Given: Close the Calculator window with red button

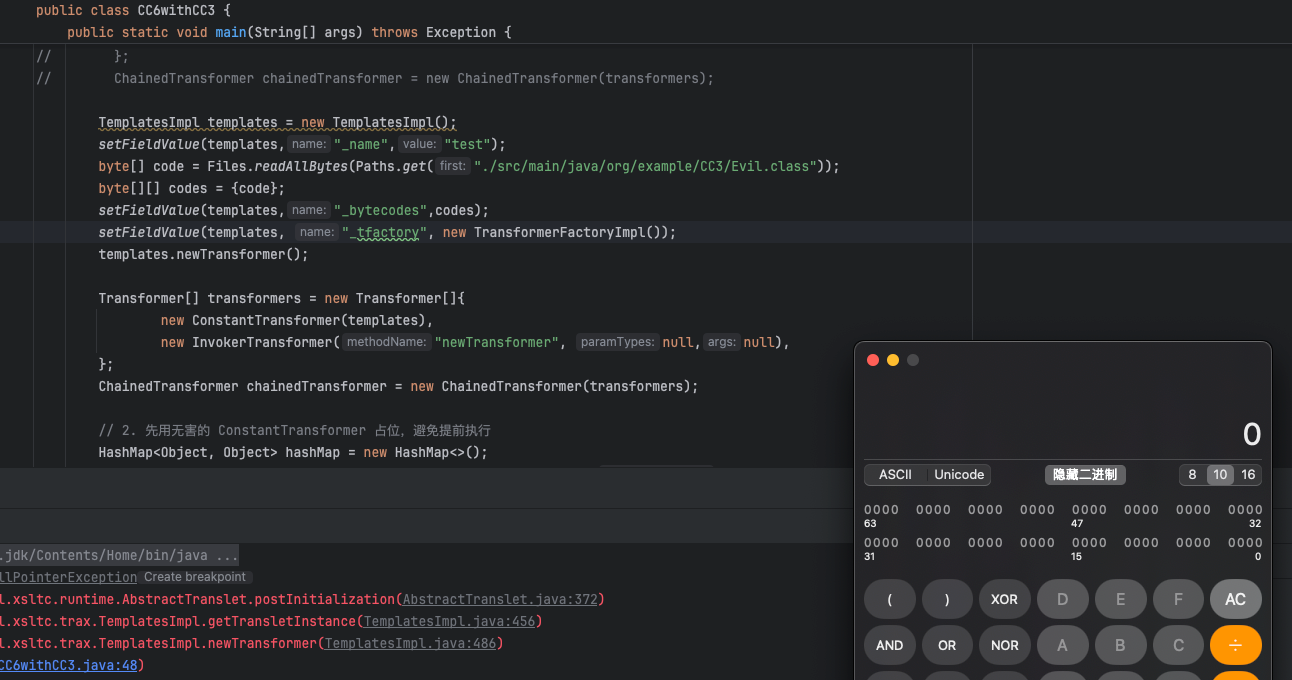Looking at the screenshot, I should click(x=873, y=360).
